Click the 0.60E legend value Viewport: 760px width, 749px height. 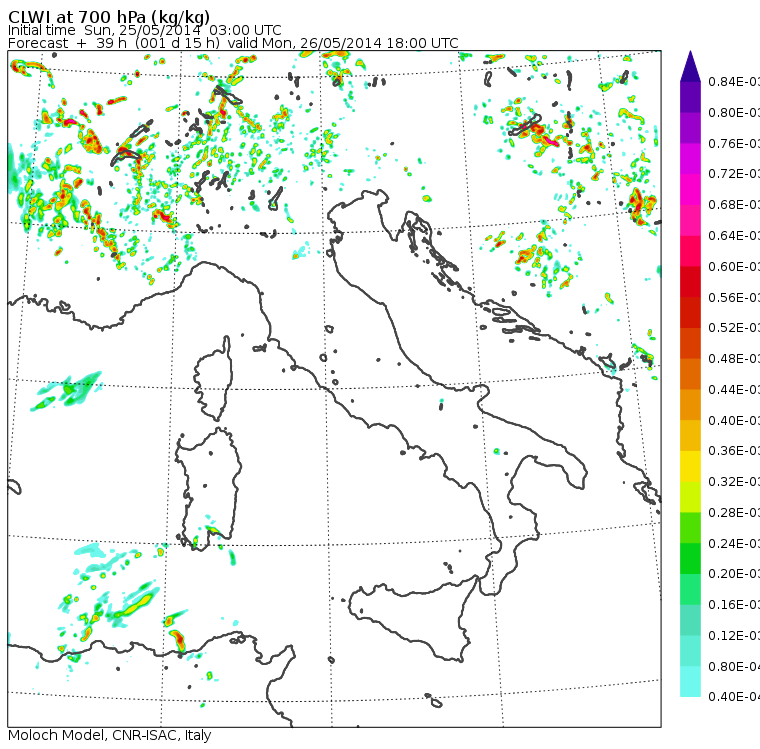pos(734,267)
